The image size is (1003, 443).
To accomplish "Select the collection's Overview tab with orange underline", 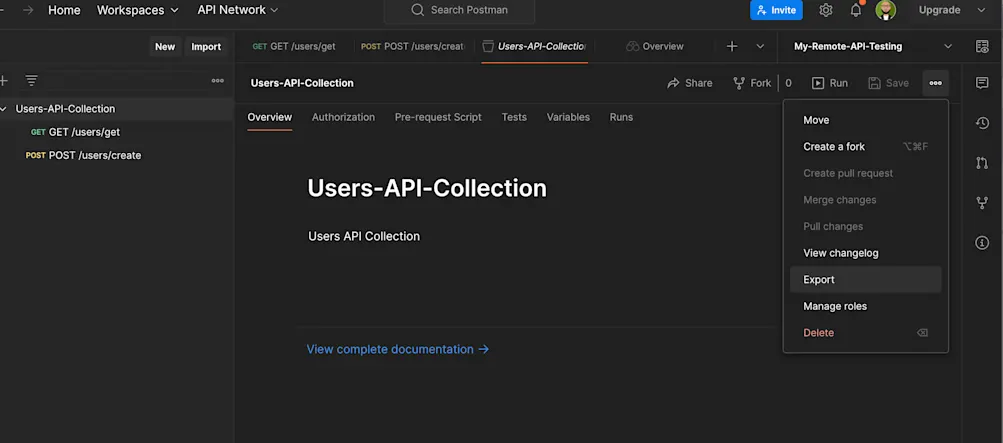I will [270, 117].
